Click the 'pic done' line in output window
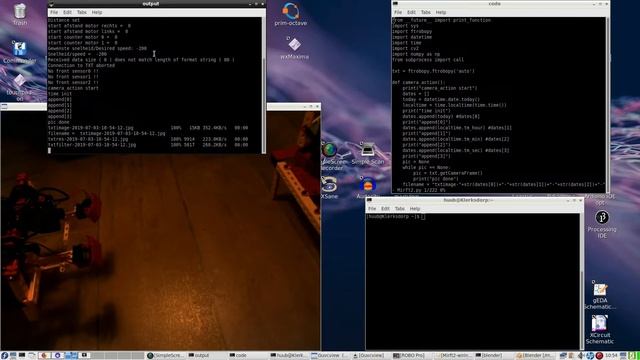The height and width of the screenshot is (360, 640). [58, 122]
